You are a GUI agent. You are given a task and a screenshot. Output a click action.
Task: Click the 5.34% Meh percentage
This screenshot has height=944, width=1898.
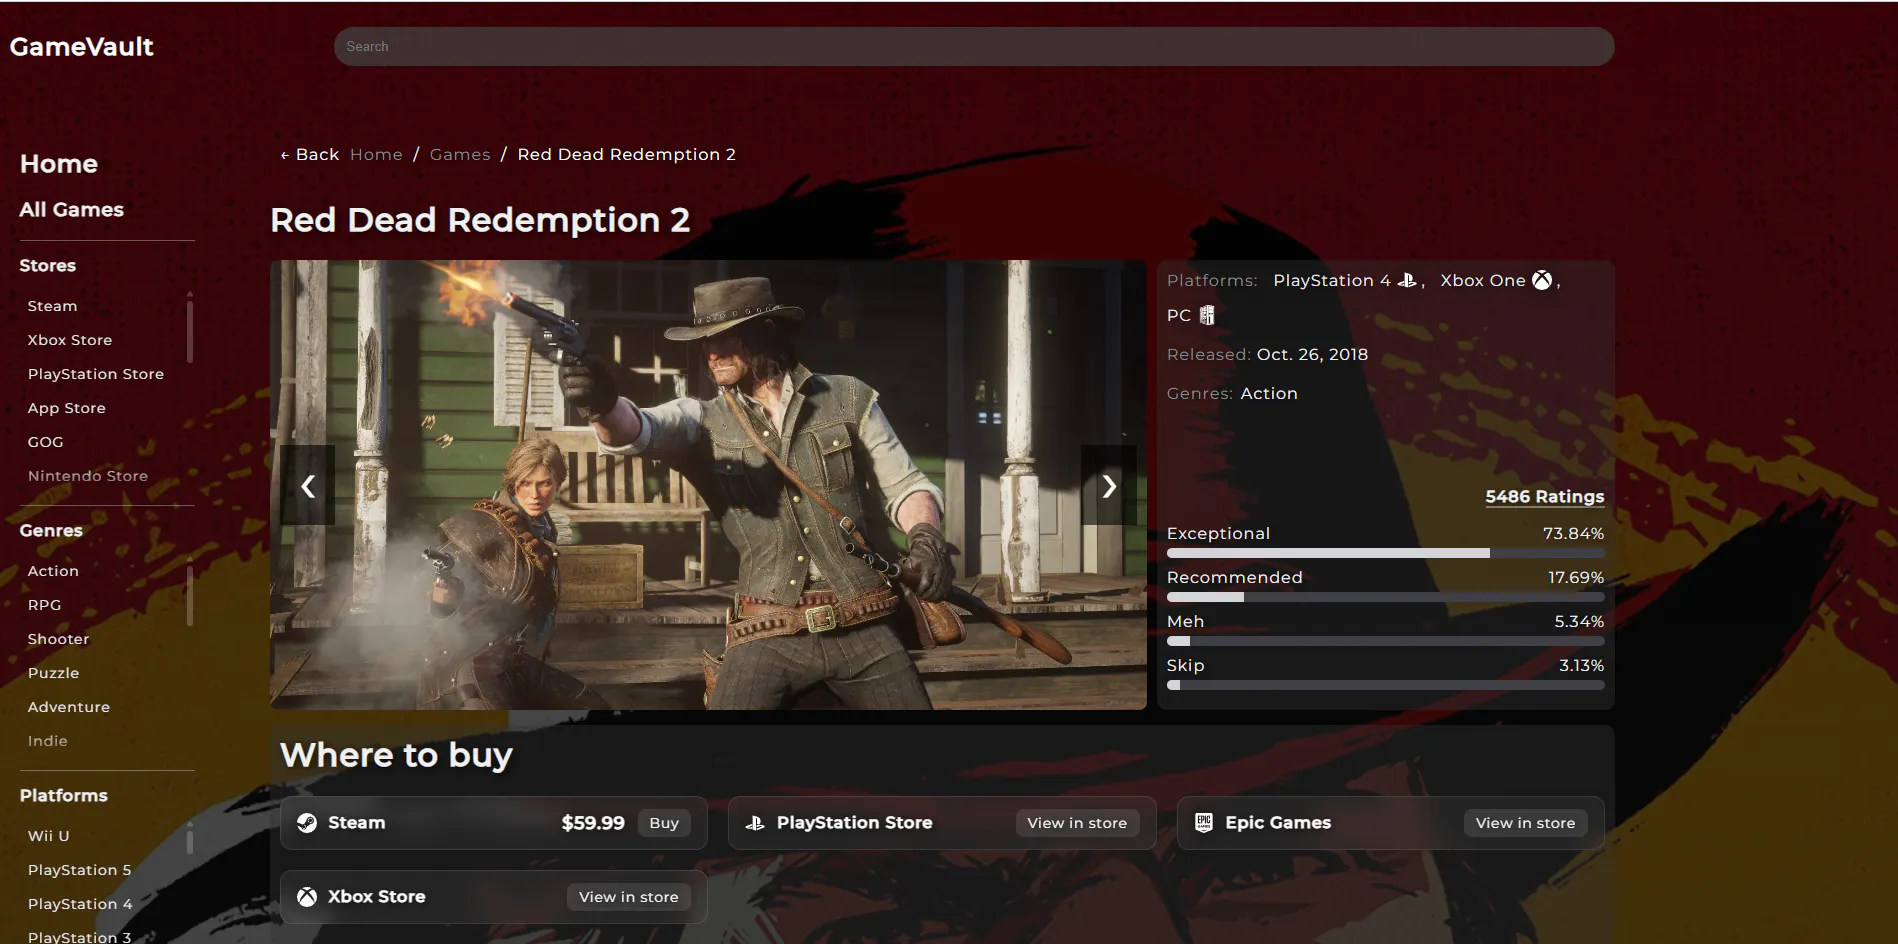1579,622
